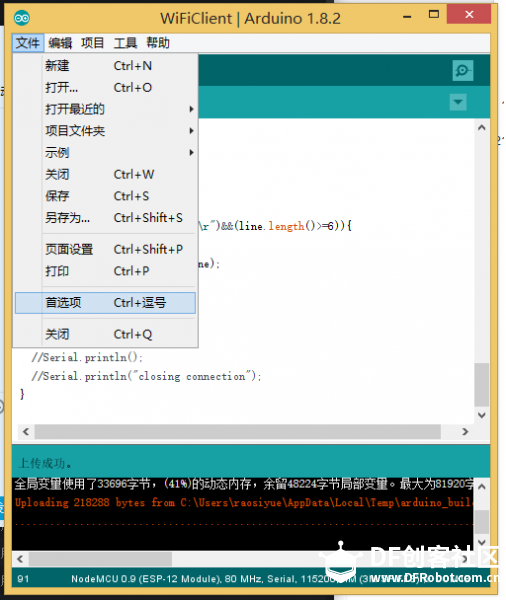Click the editor horizontal scrollbar left arrow
This screenshot has height=600, width=506.
click(26, 432)
